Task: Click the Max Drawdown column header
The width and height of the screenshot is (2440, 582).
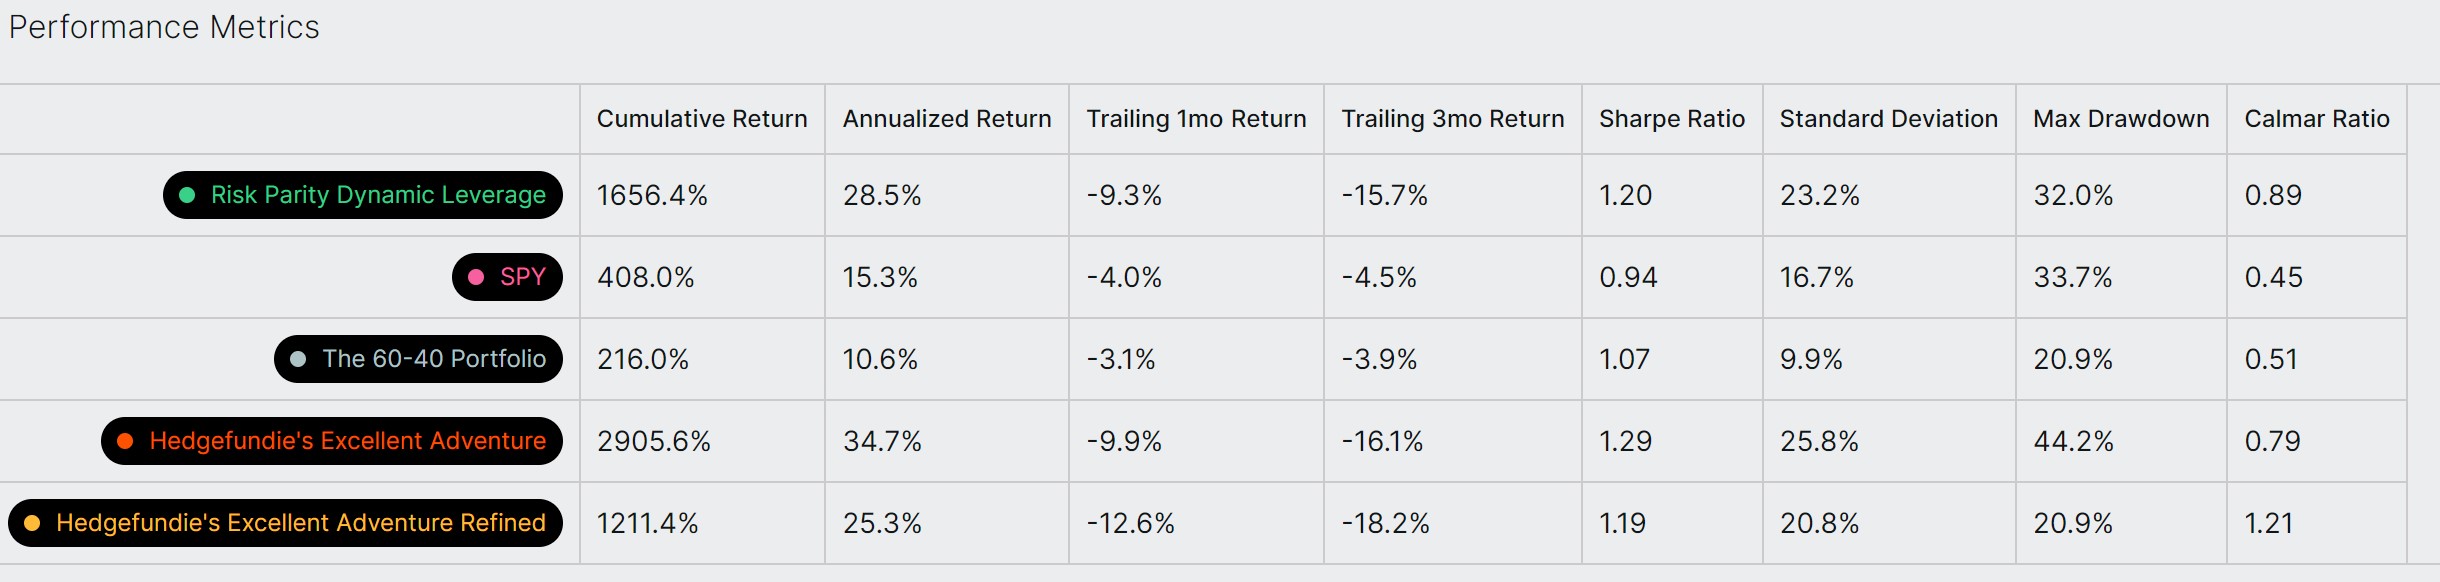Action: tap(2121, 119)
